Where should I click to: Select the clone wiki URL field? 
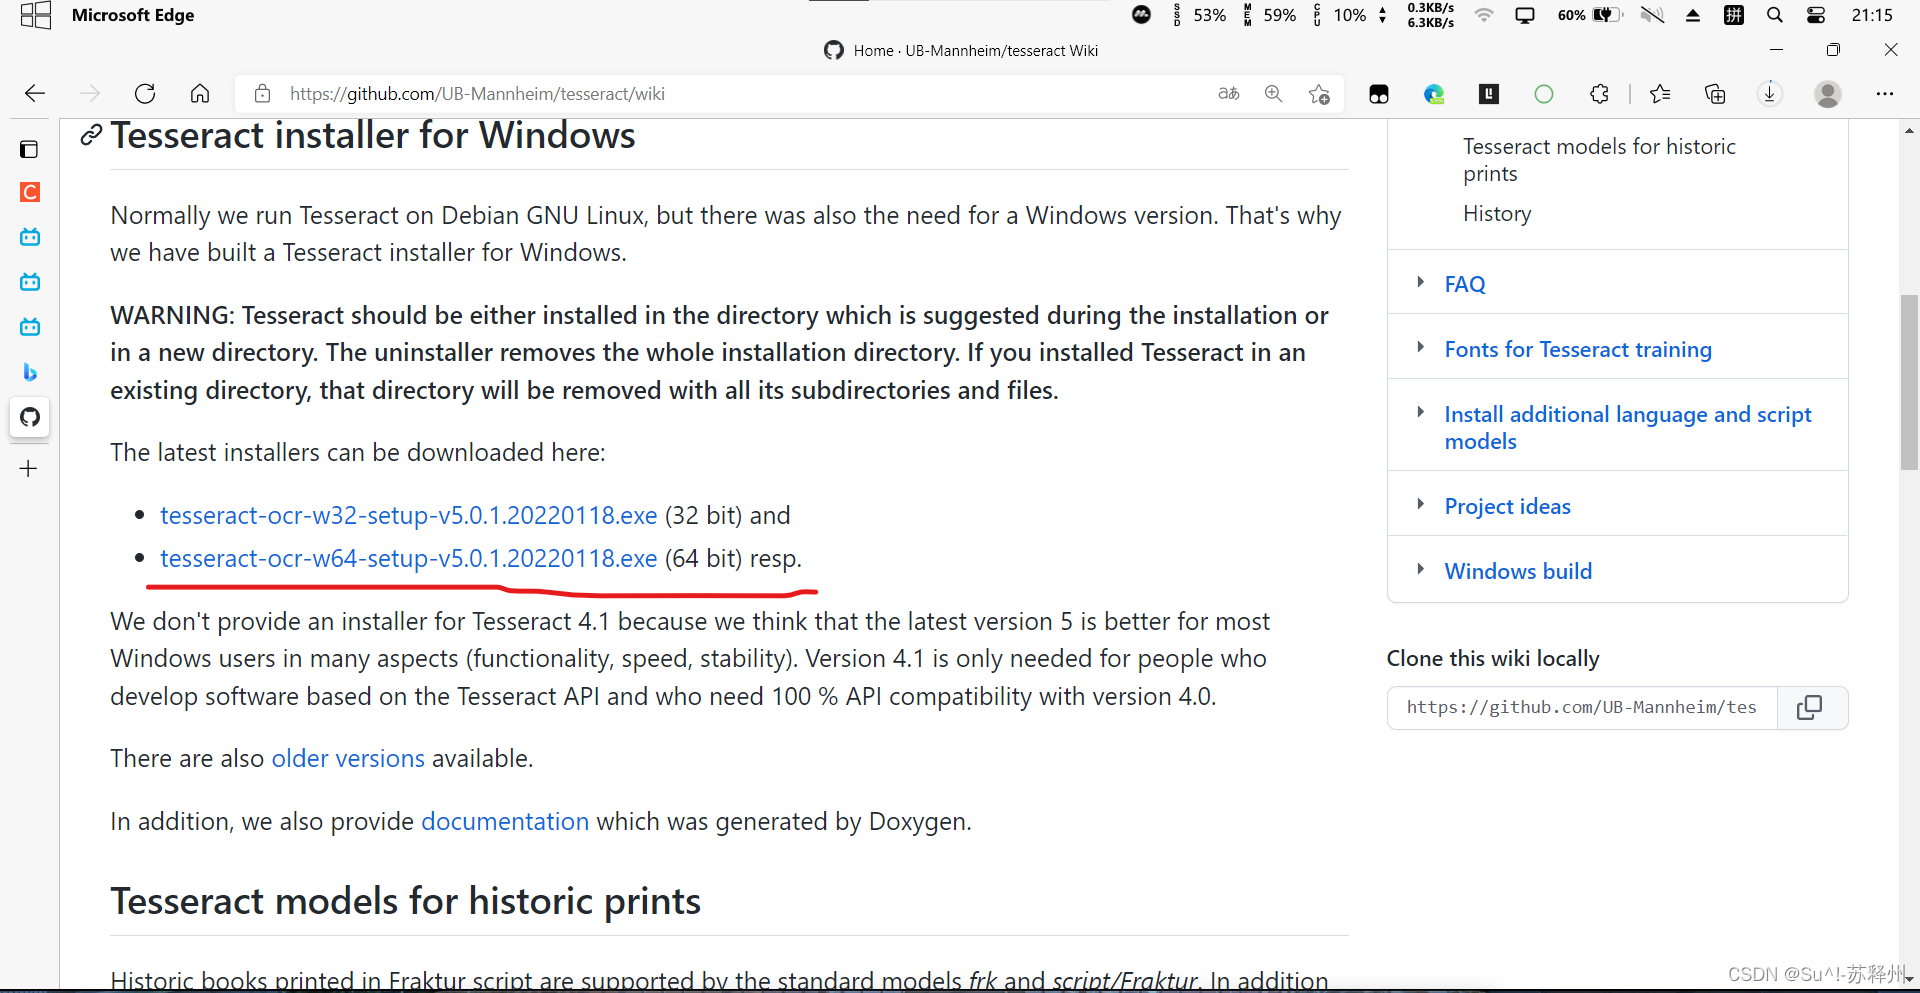[1582, 708]
